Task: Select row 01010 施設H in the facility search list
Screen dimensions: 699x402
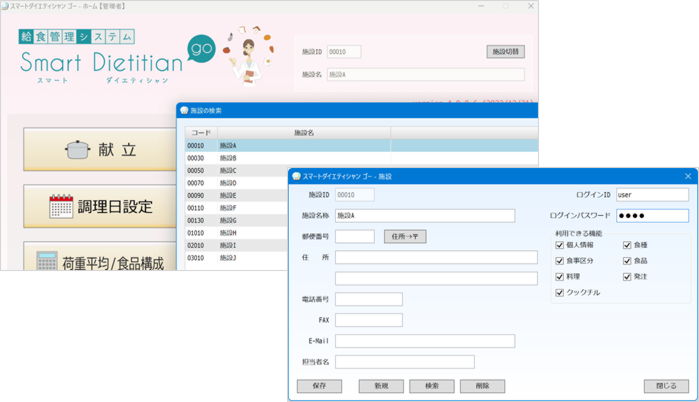Action: click(x=237, y=233)
